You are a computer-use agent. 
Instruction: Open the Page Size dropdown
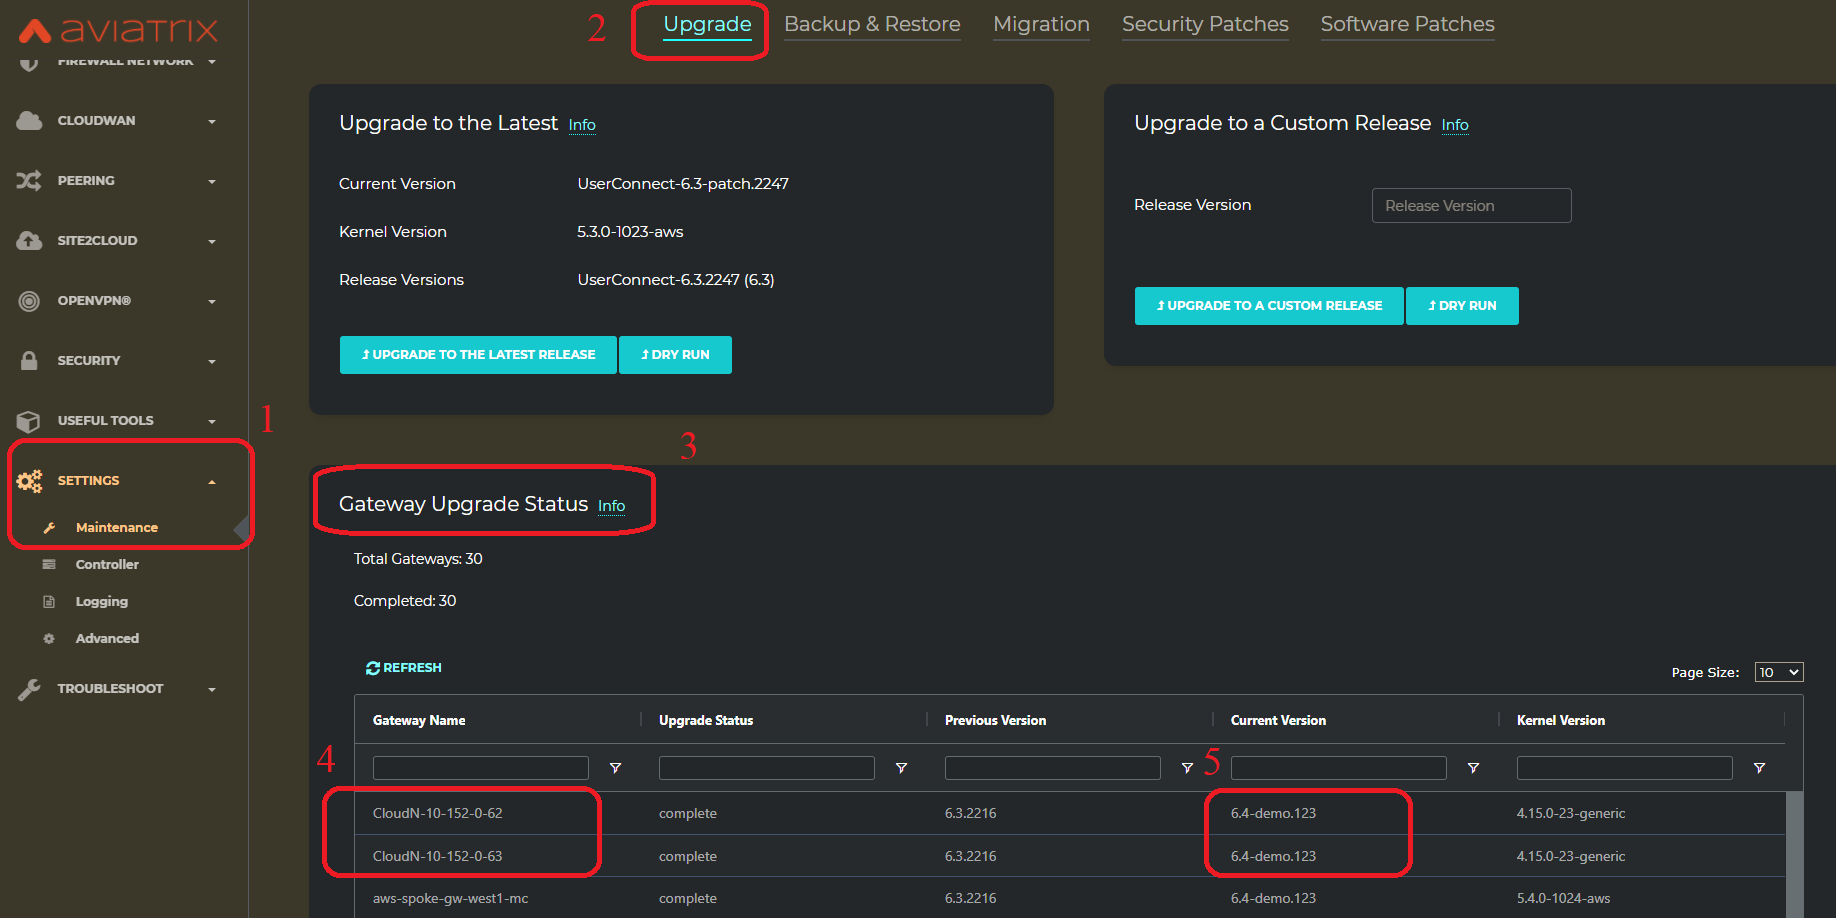click(x=1778, y=672)
